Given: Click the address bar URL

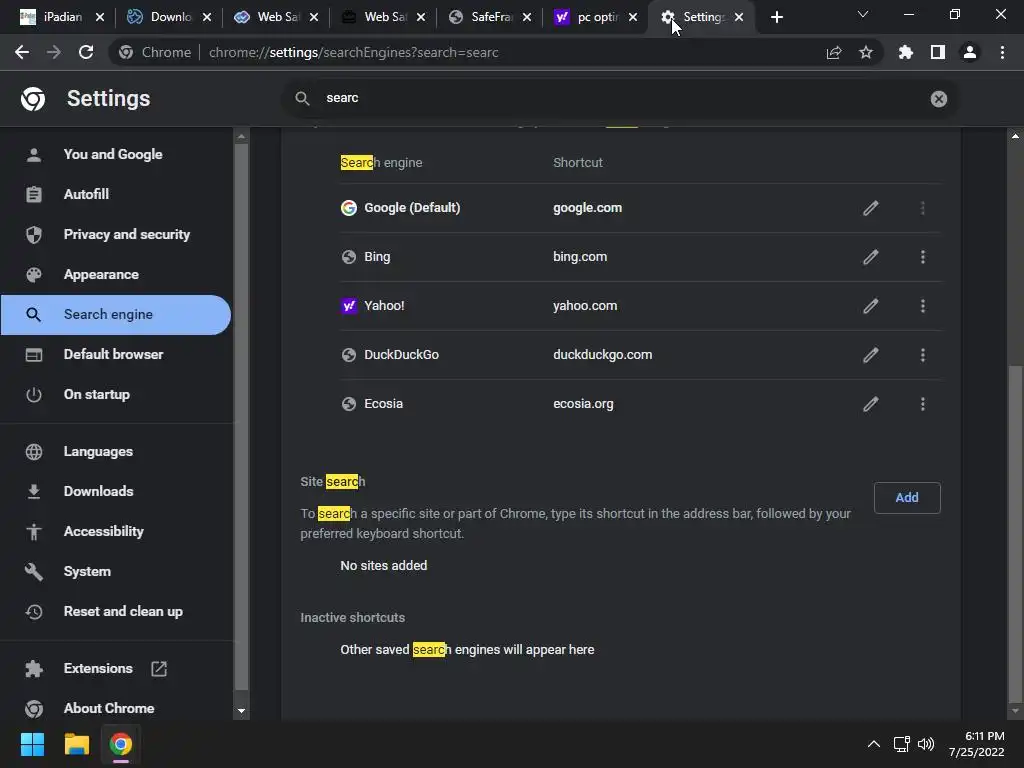Looking at the screenshot, I should pyautogui.click(x=353, y=52).
